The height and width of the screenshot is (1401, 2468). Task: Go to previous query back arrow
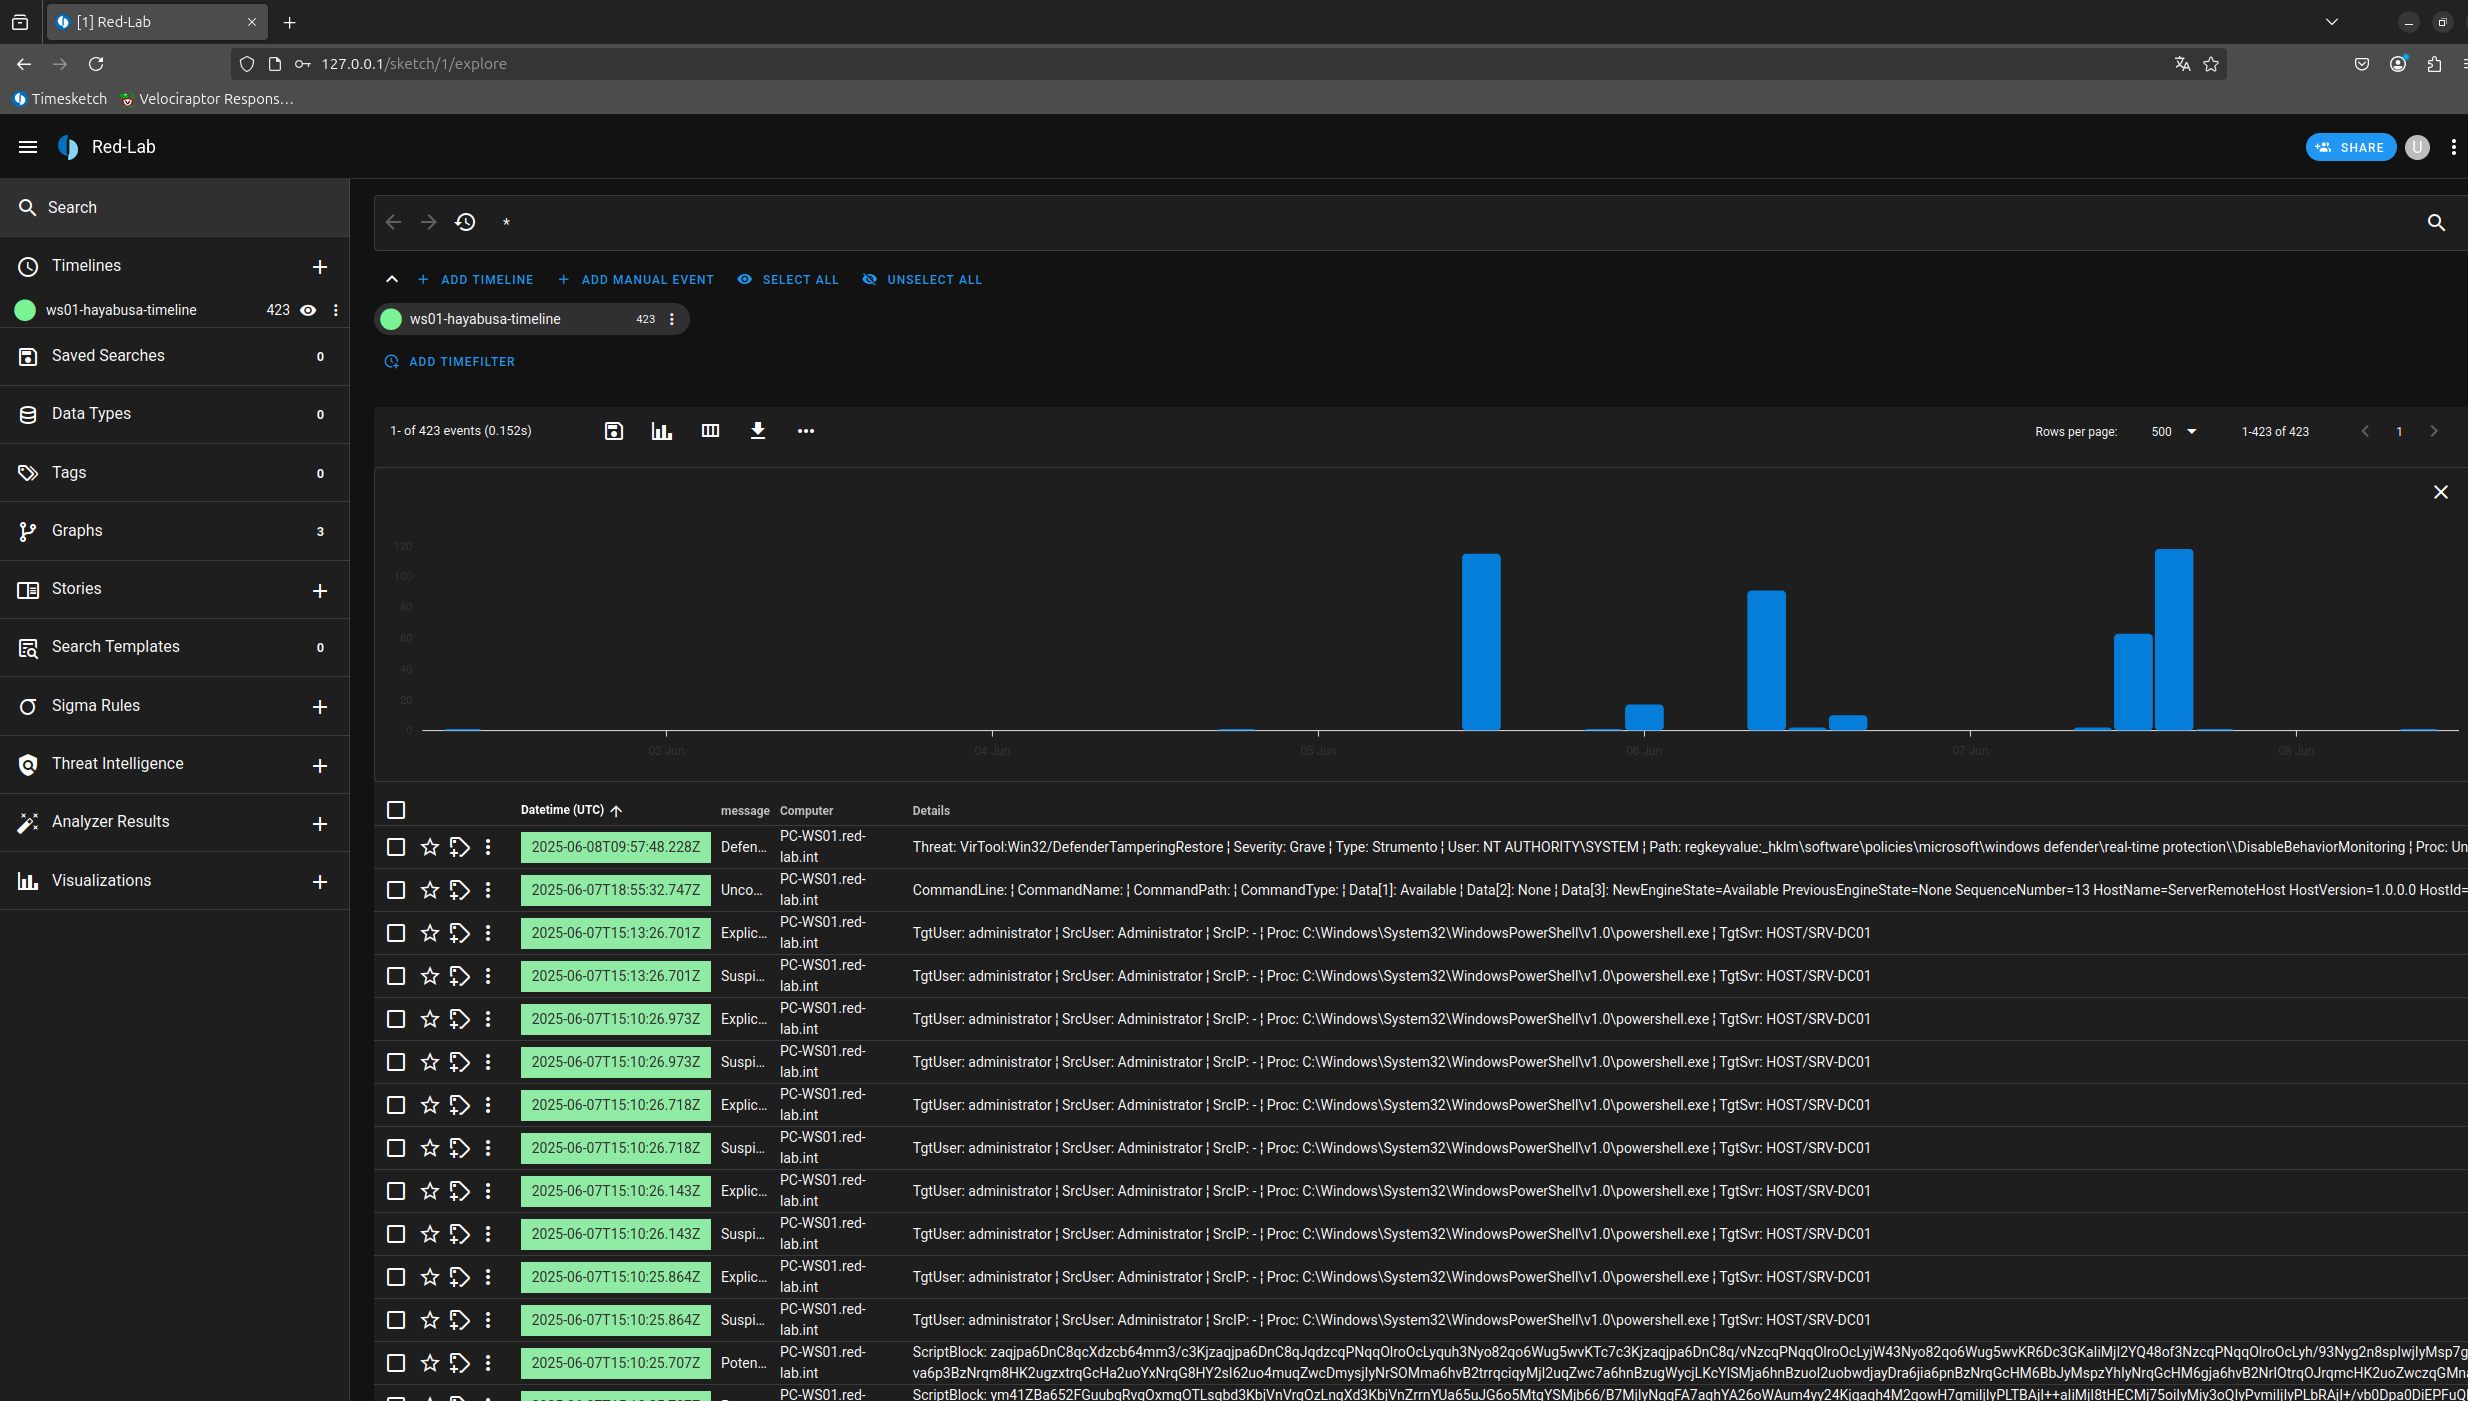click(x=394, y=222)
